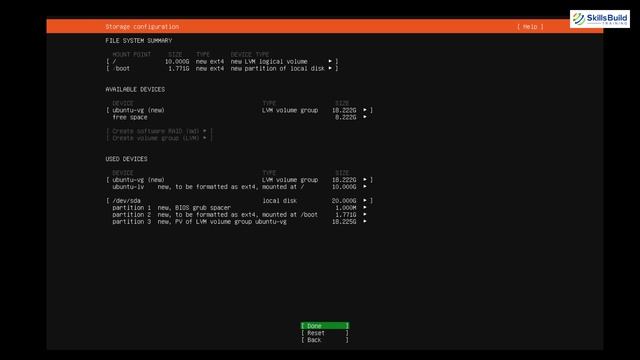Click the USED DEVICES heading
This screenshot has height=360, width=640.
(x=127, y=159)
